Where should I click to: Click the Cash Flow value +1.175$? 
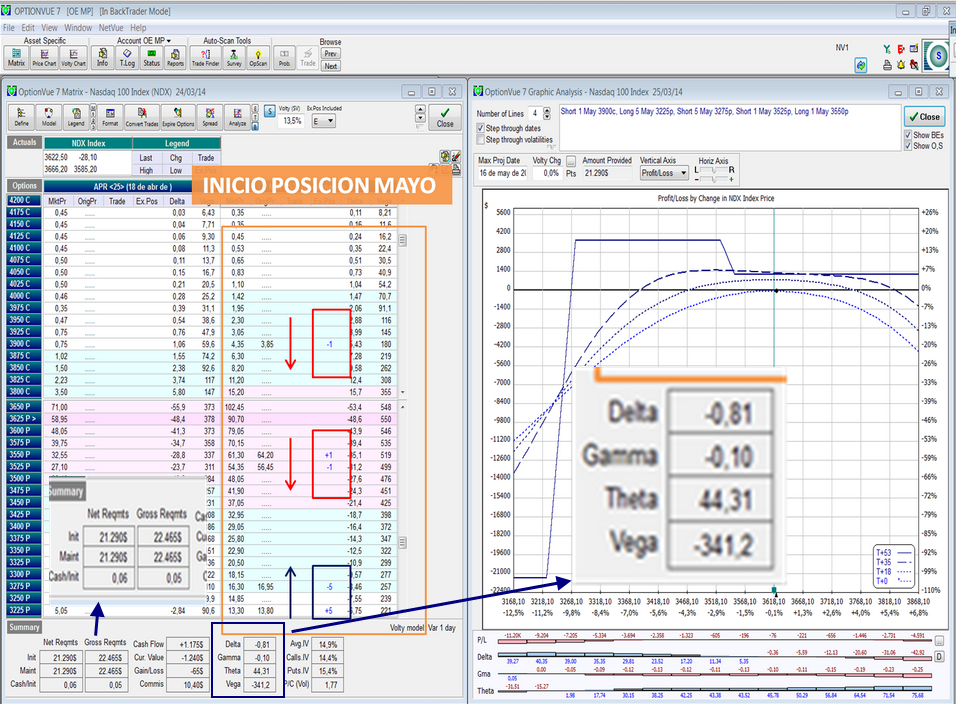point(188,644)
